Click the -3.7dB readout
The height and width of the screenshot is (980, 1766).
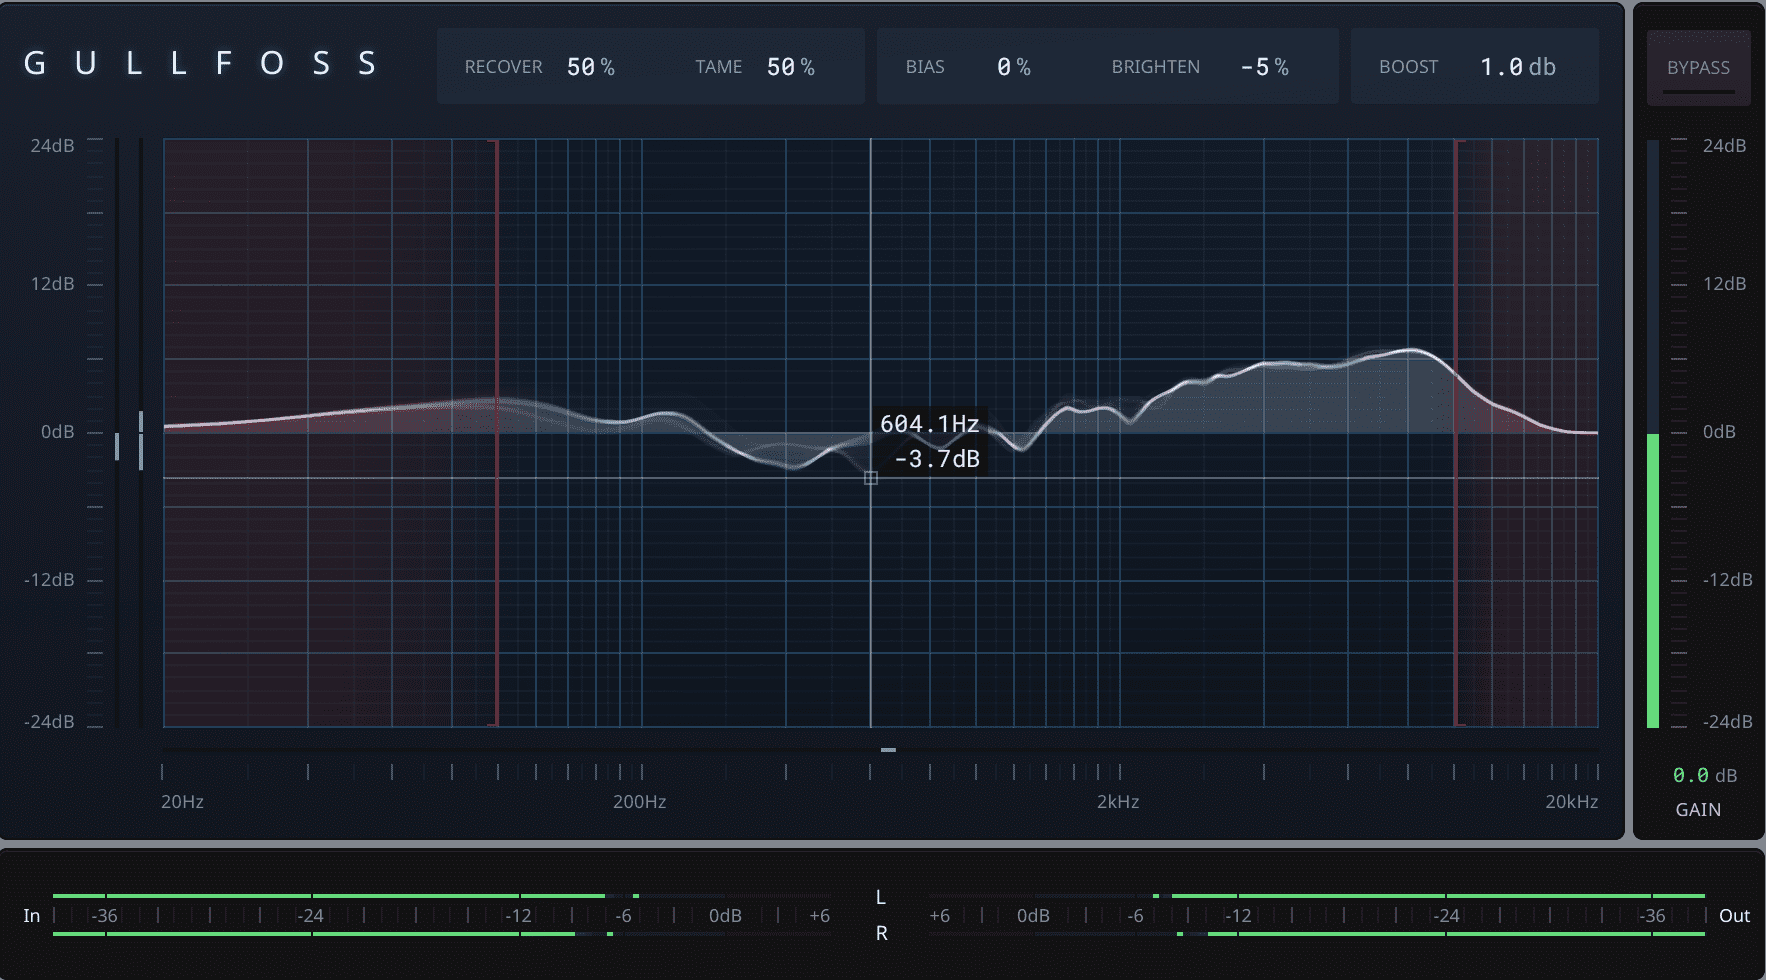(937, 459)
